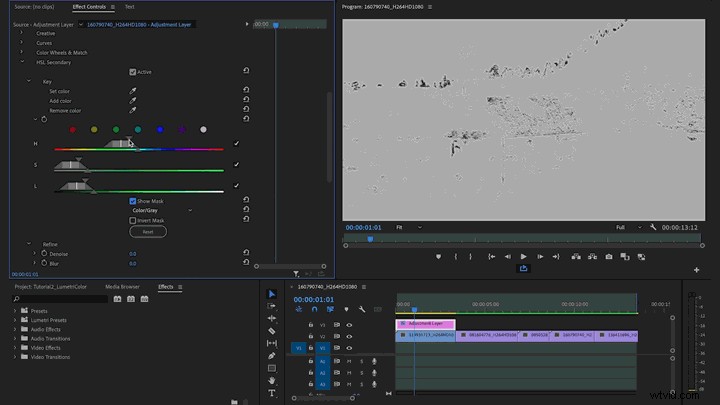This screenshot has width=720, height=405.
Task: Go to In point
Action: tap(491, 257)
